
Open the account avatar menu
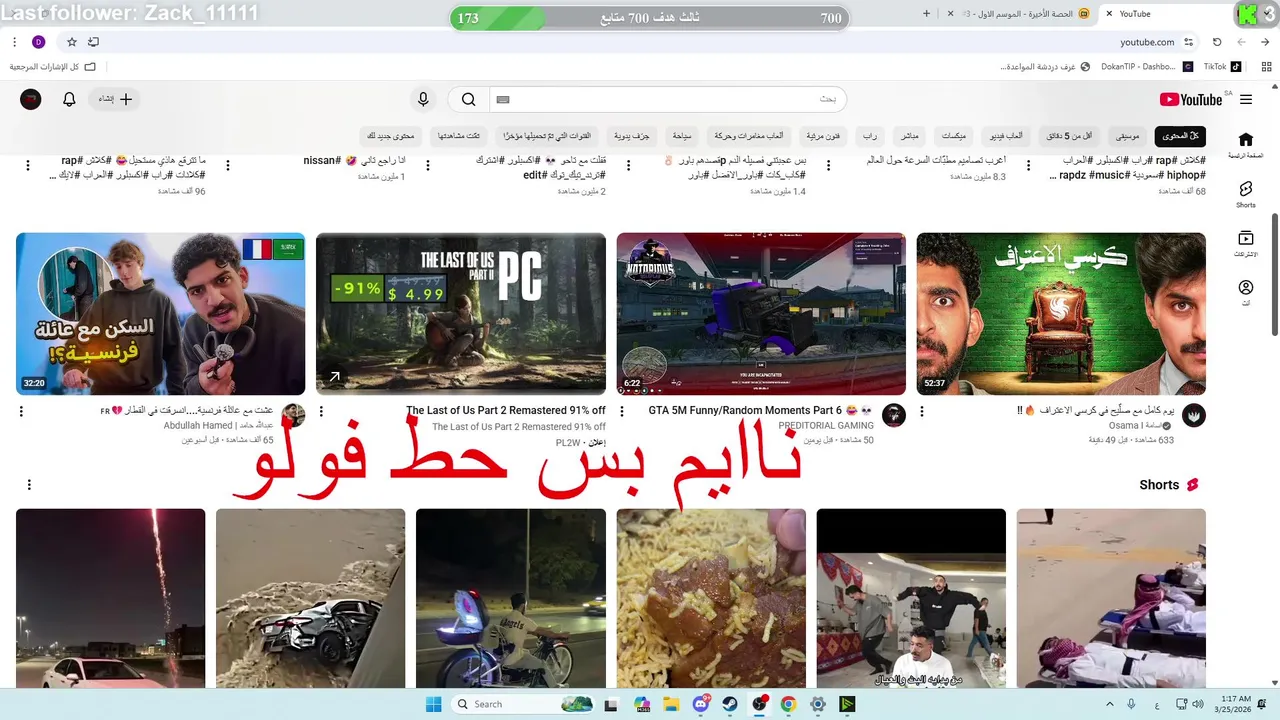[31, 99]
